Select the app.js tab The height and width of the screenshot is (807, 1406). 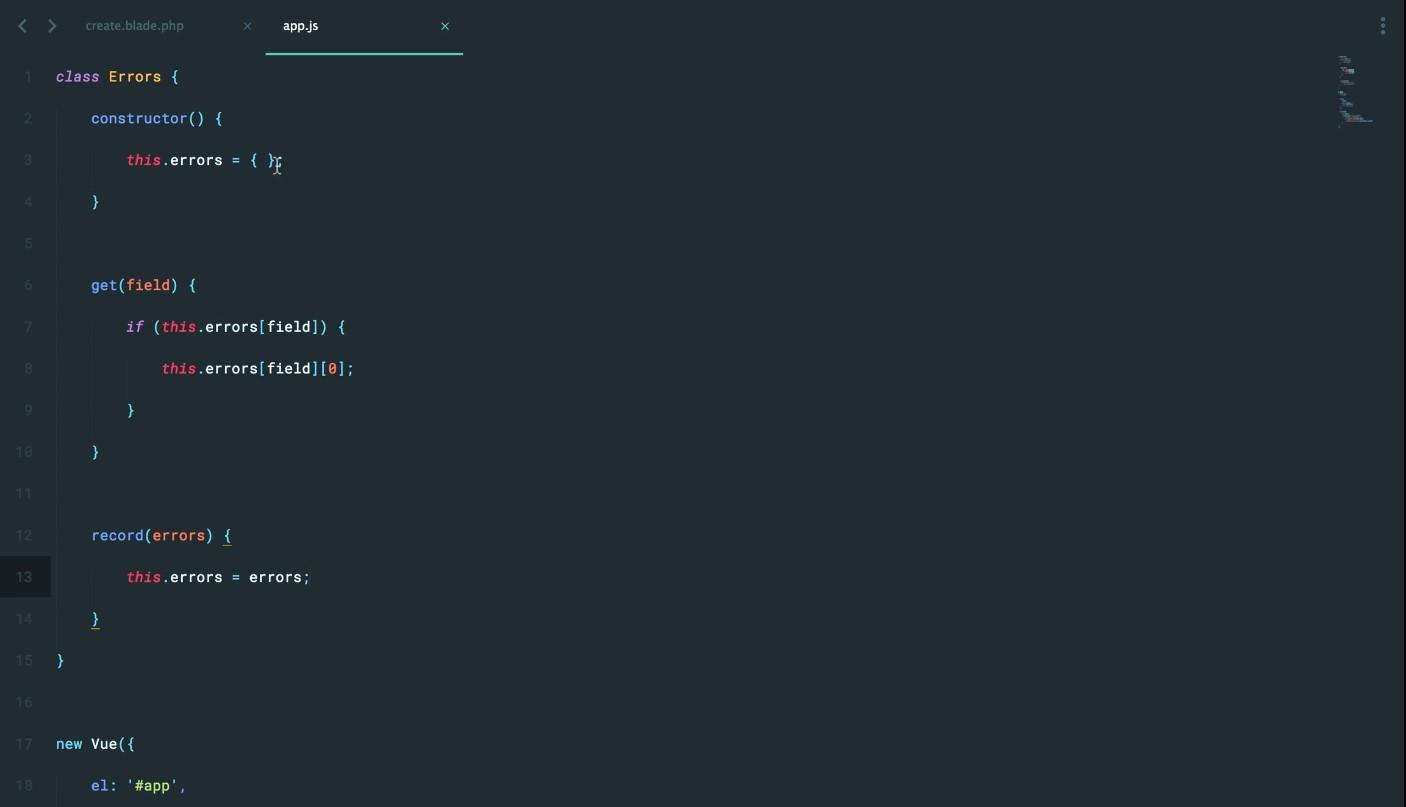[x=301, y=26]
